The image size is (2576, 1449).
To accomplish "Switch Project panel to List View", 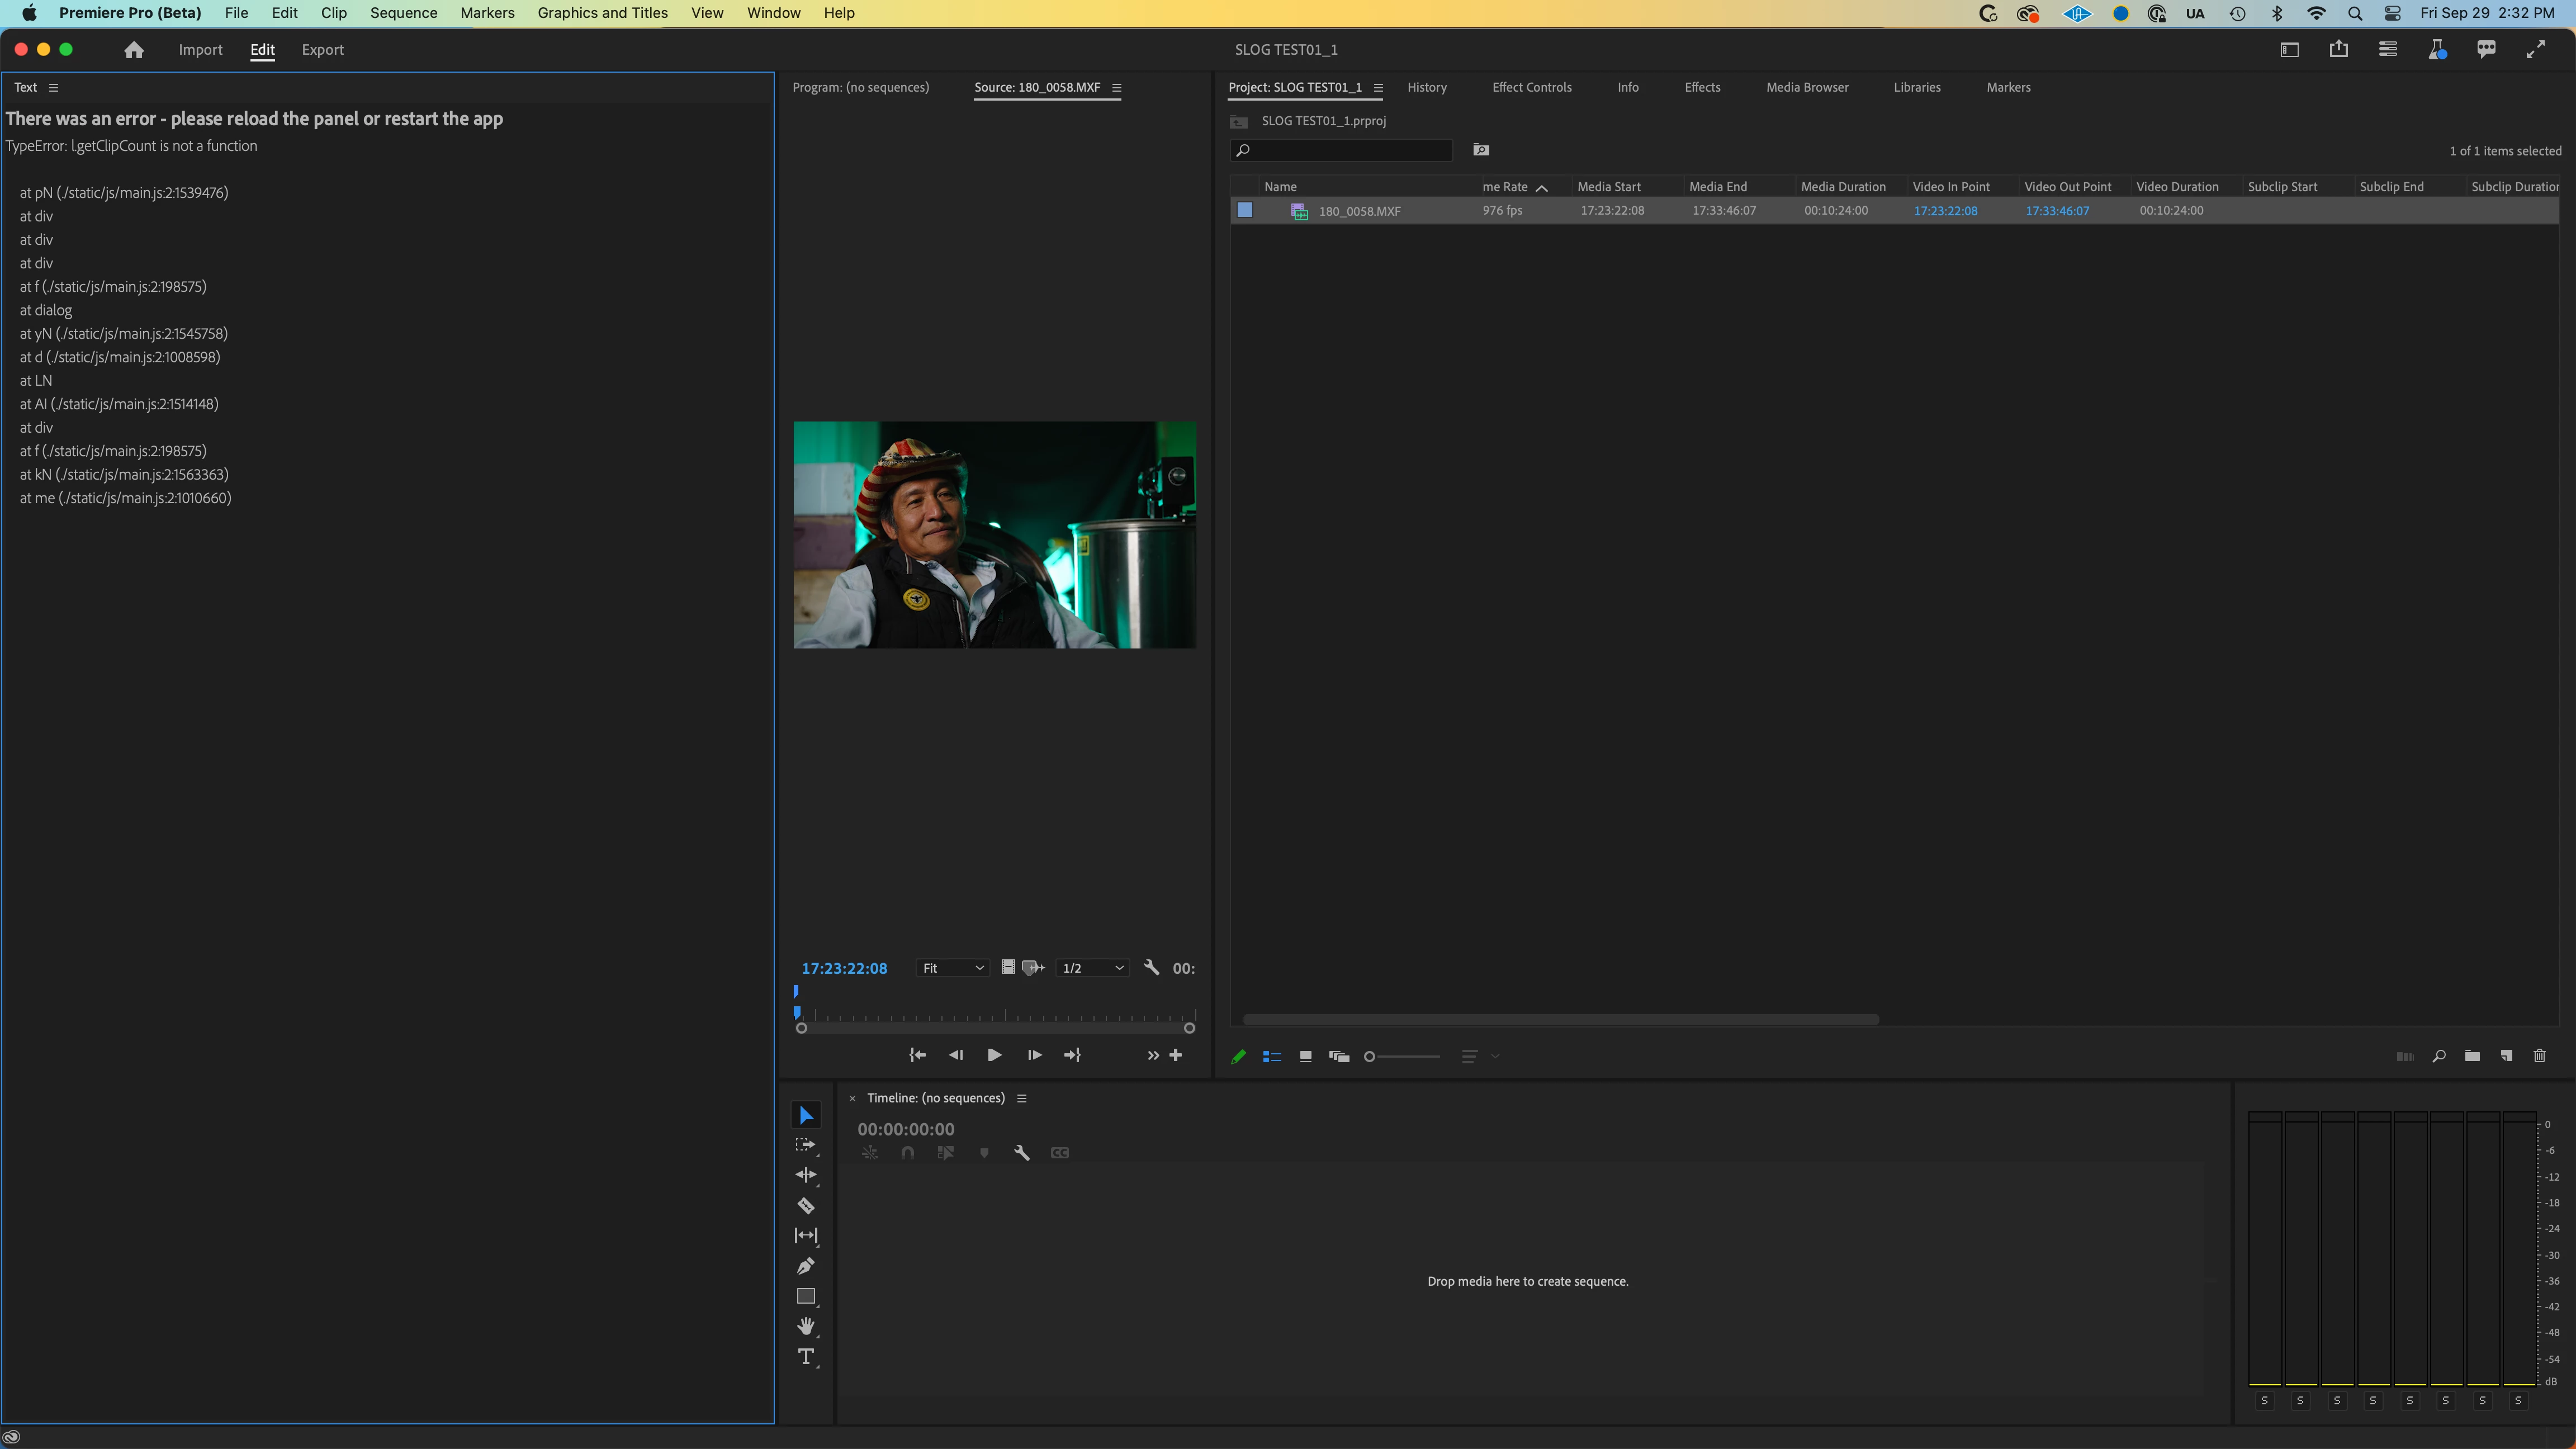I will (x=1272, y=1056).
